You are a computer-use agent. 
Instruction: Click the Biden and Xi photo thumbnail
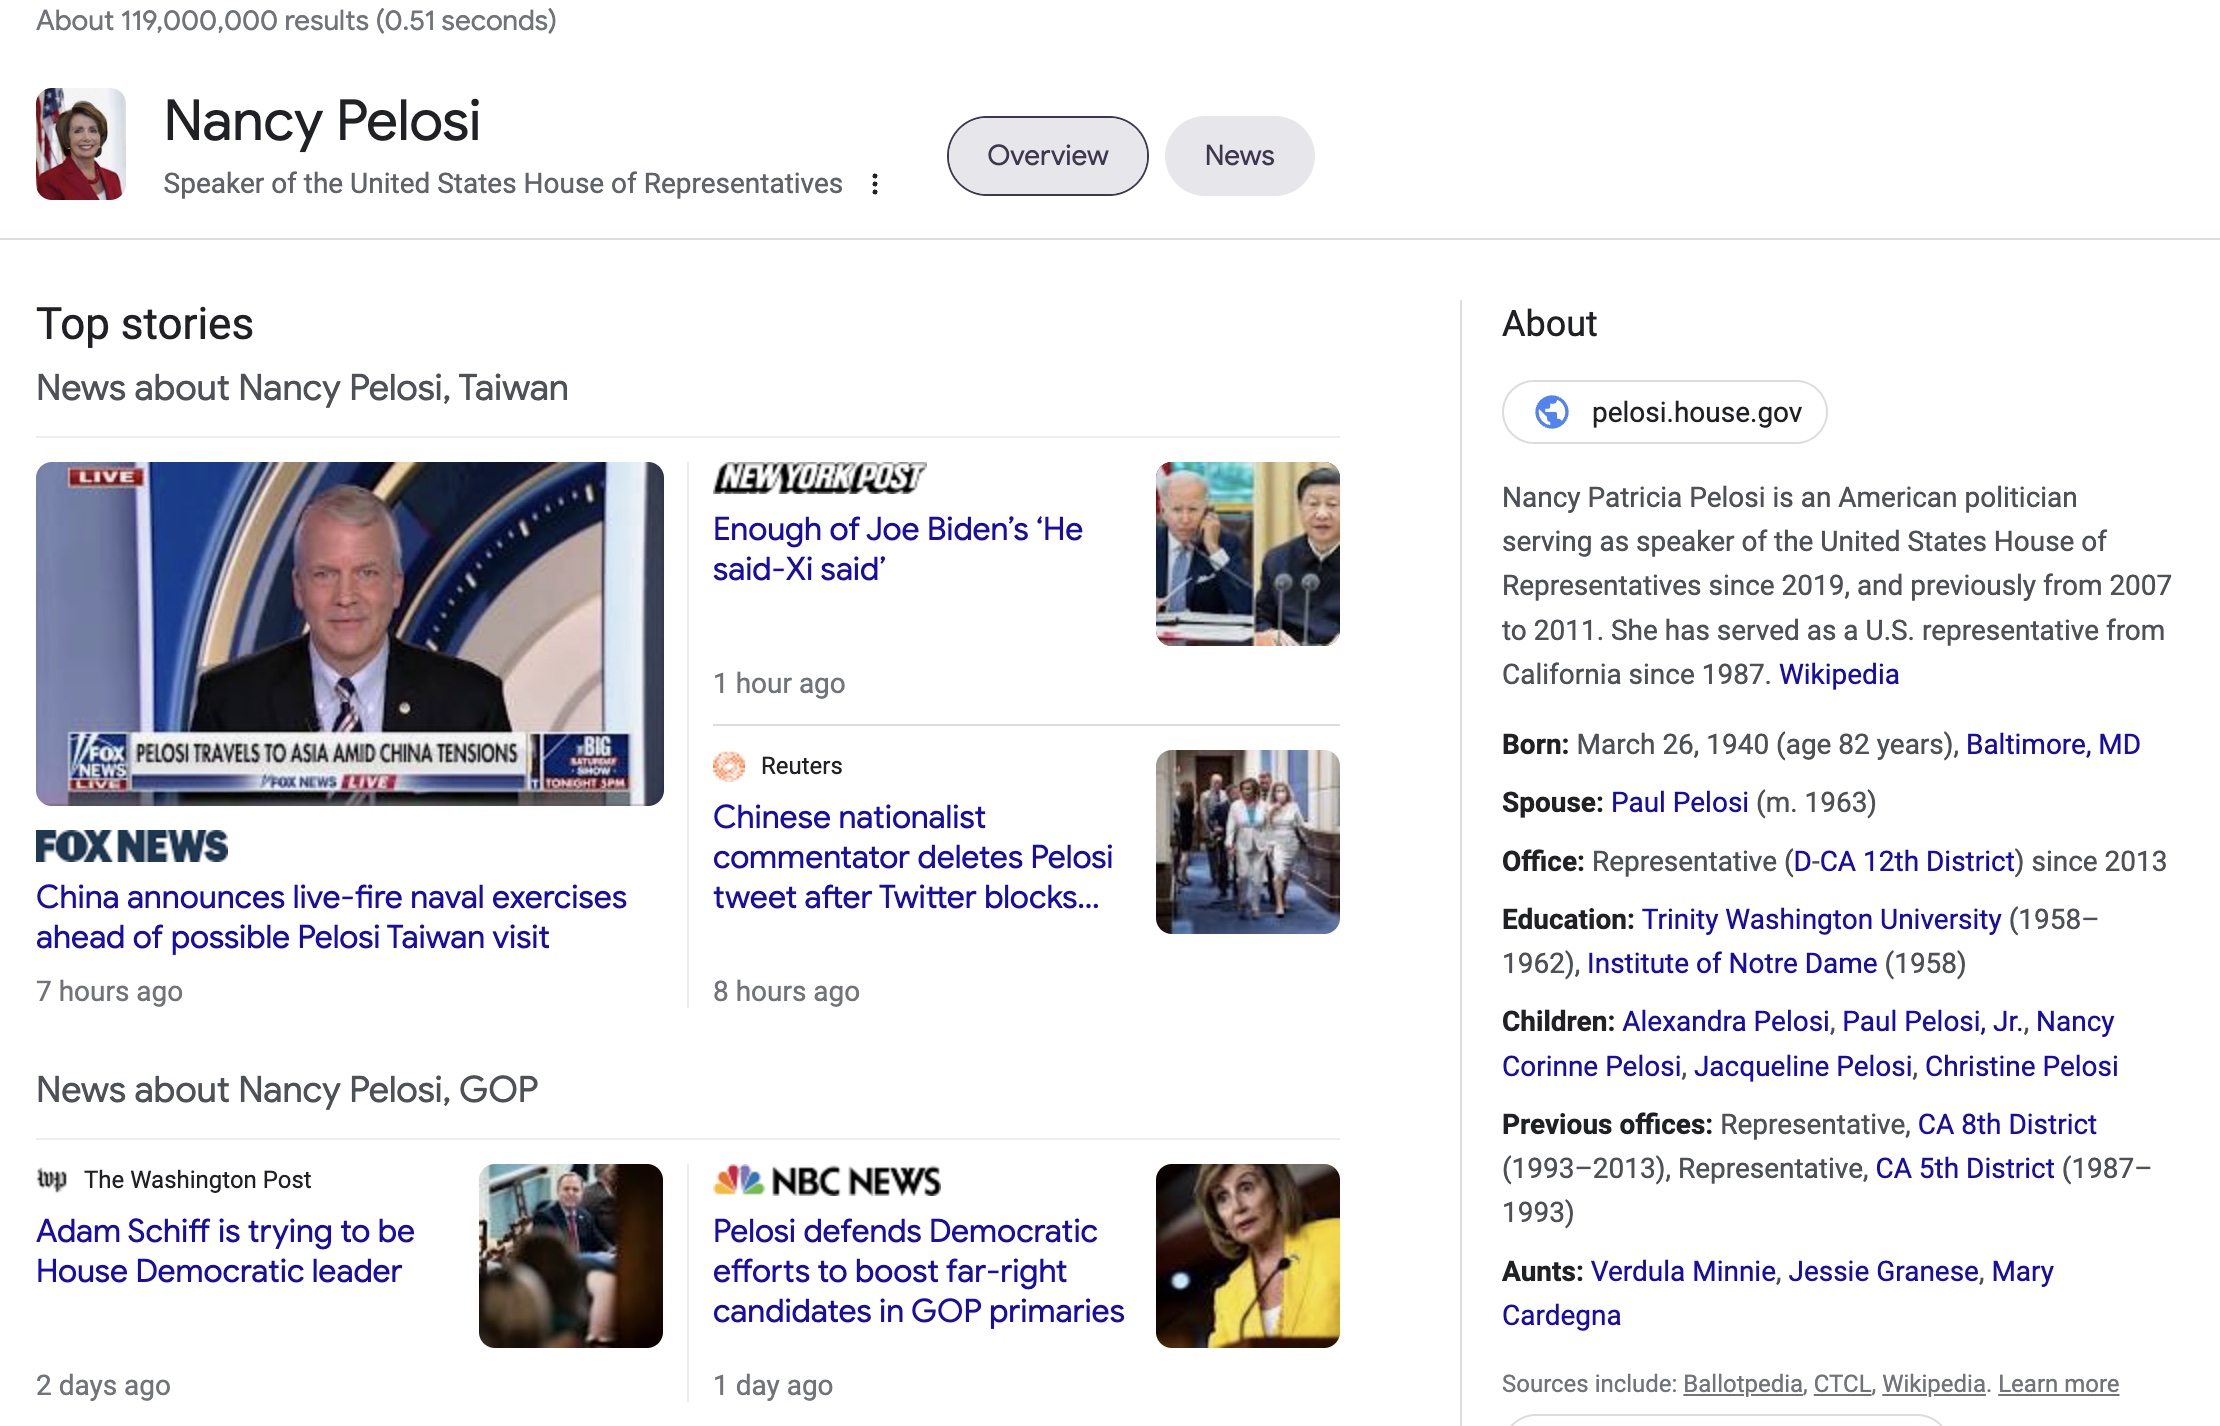1248,554
